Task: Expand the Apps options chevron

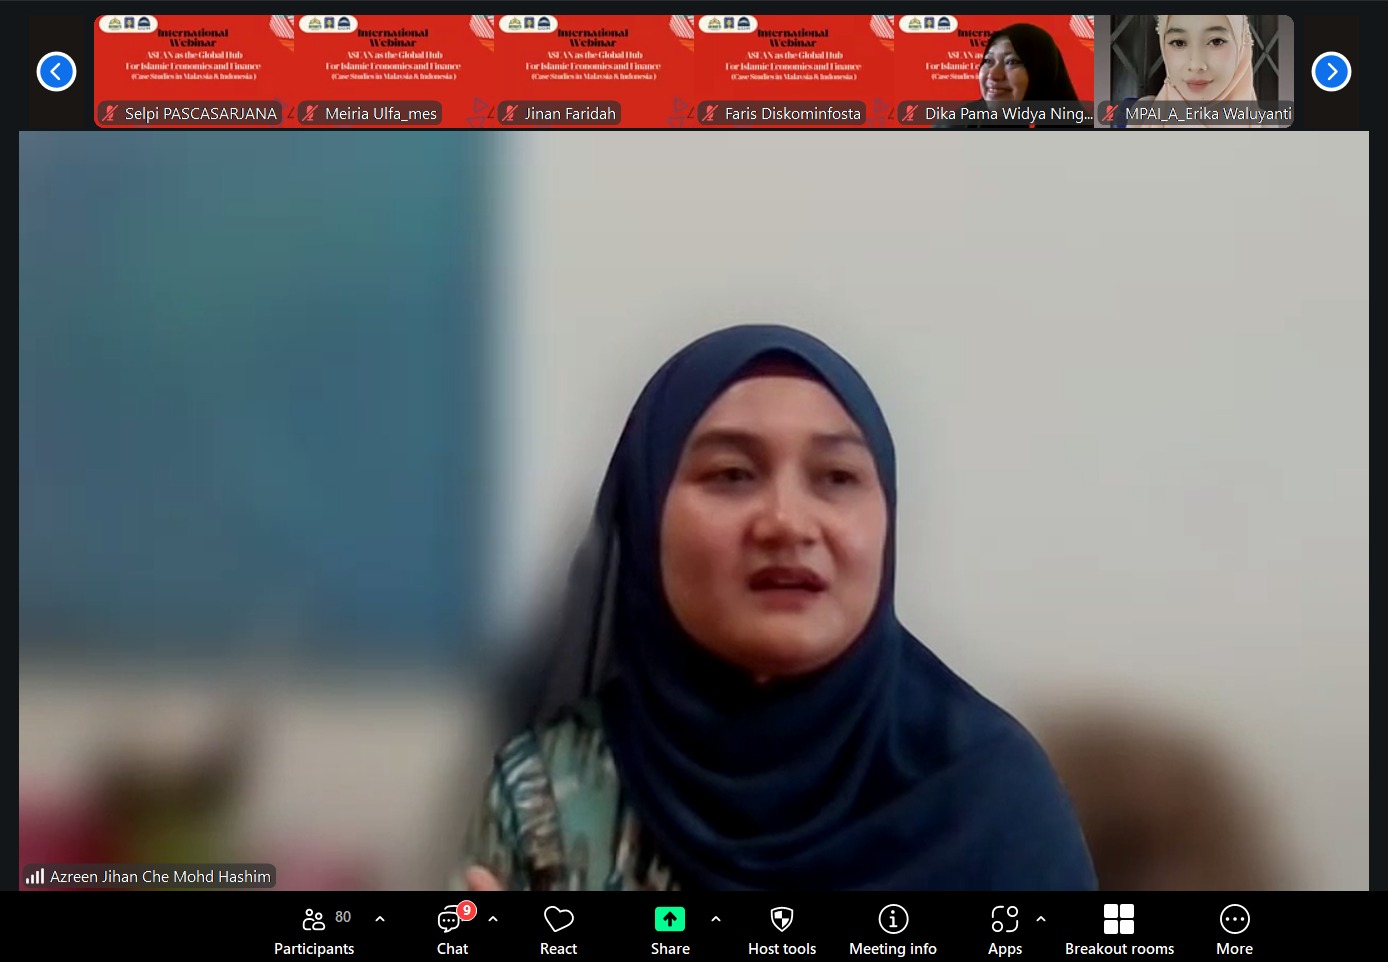Action: (1041, 918)
